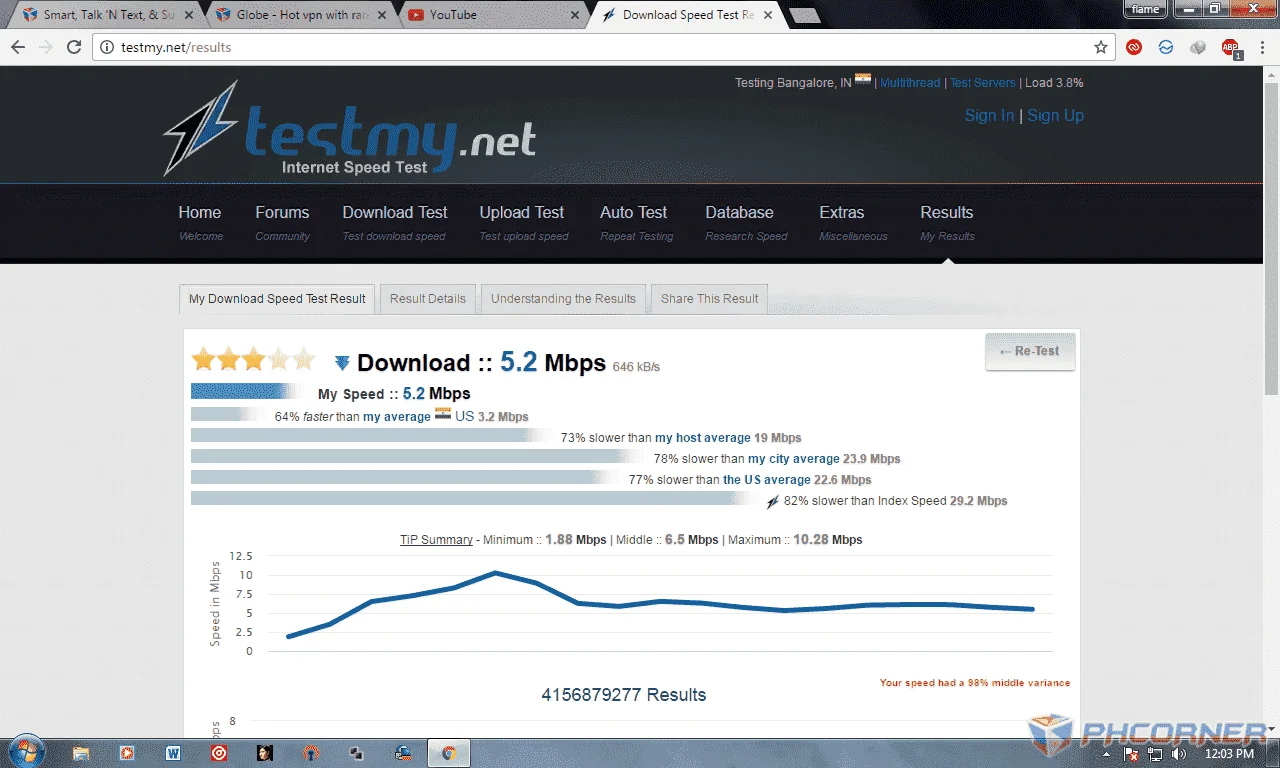1280x768 pixels.
Task: Open the Adblock Plus extension icon
Action: (1230, 48)
